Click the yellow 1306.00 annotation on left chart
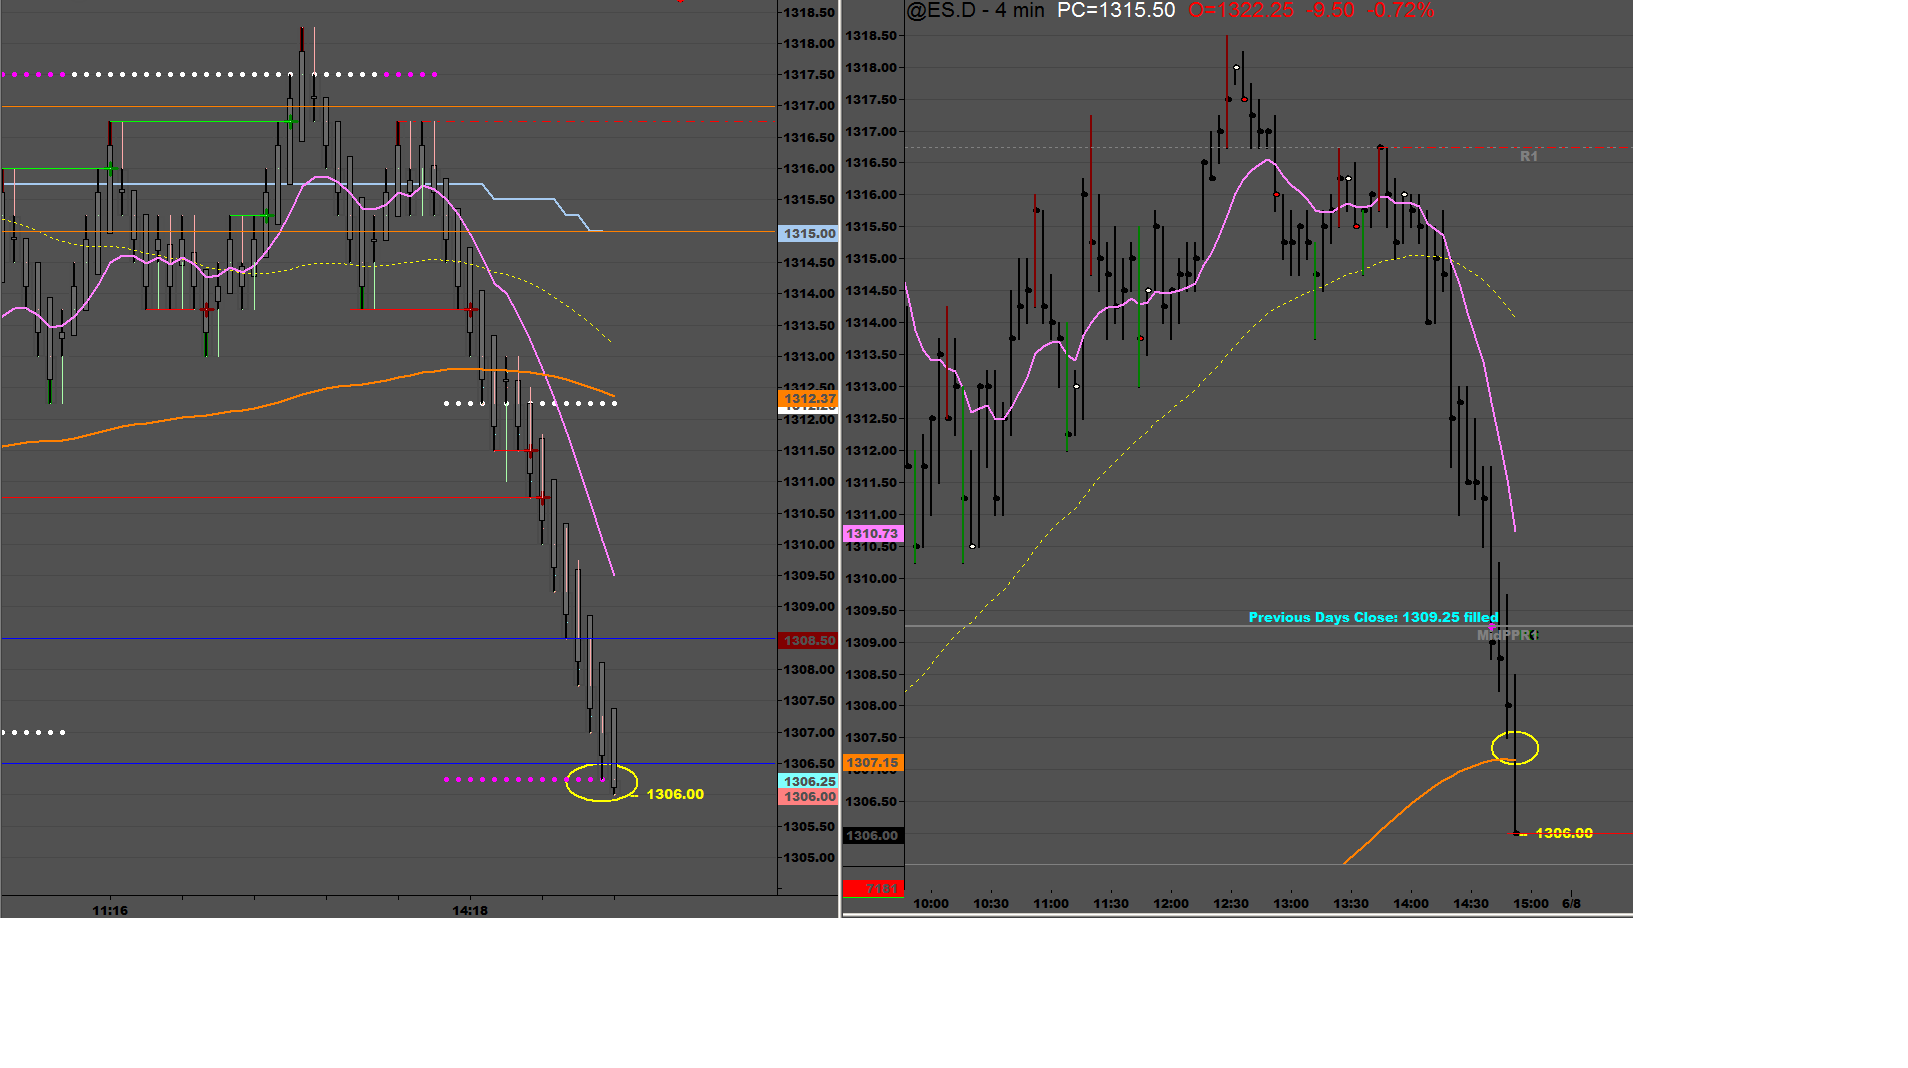 click(x=675, y=794)
